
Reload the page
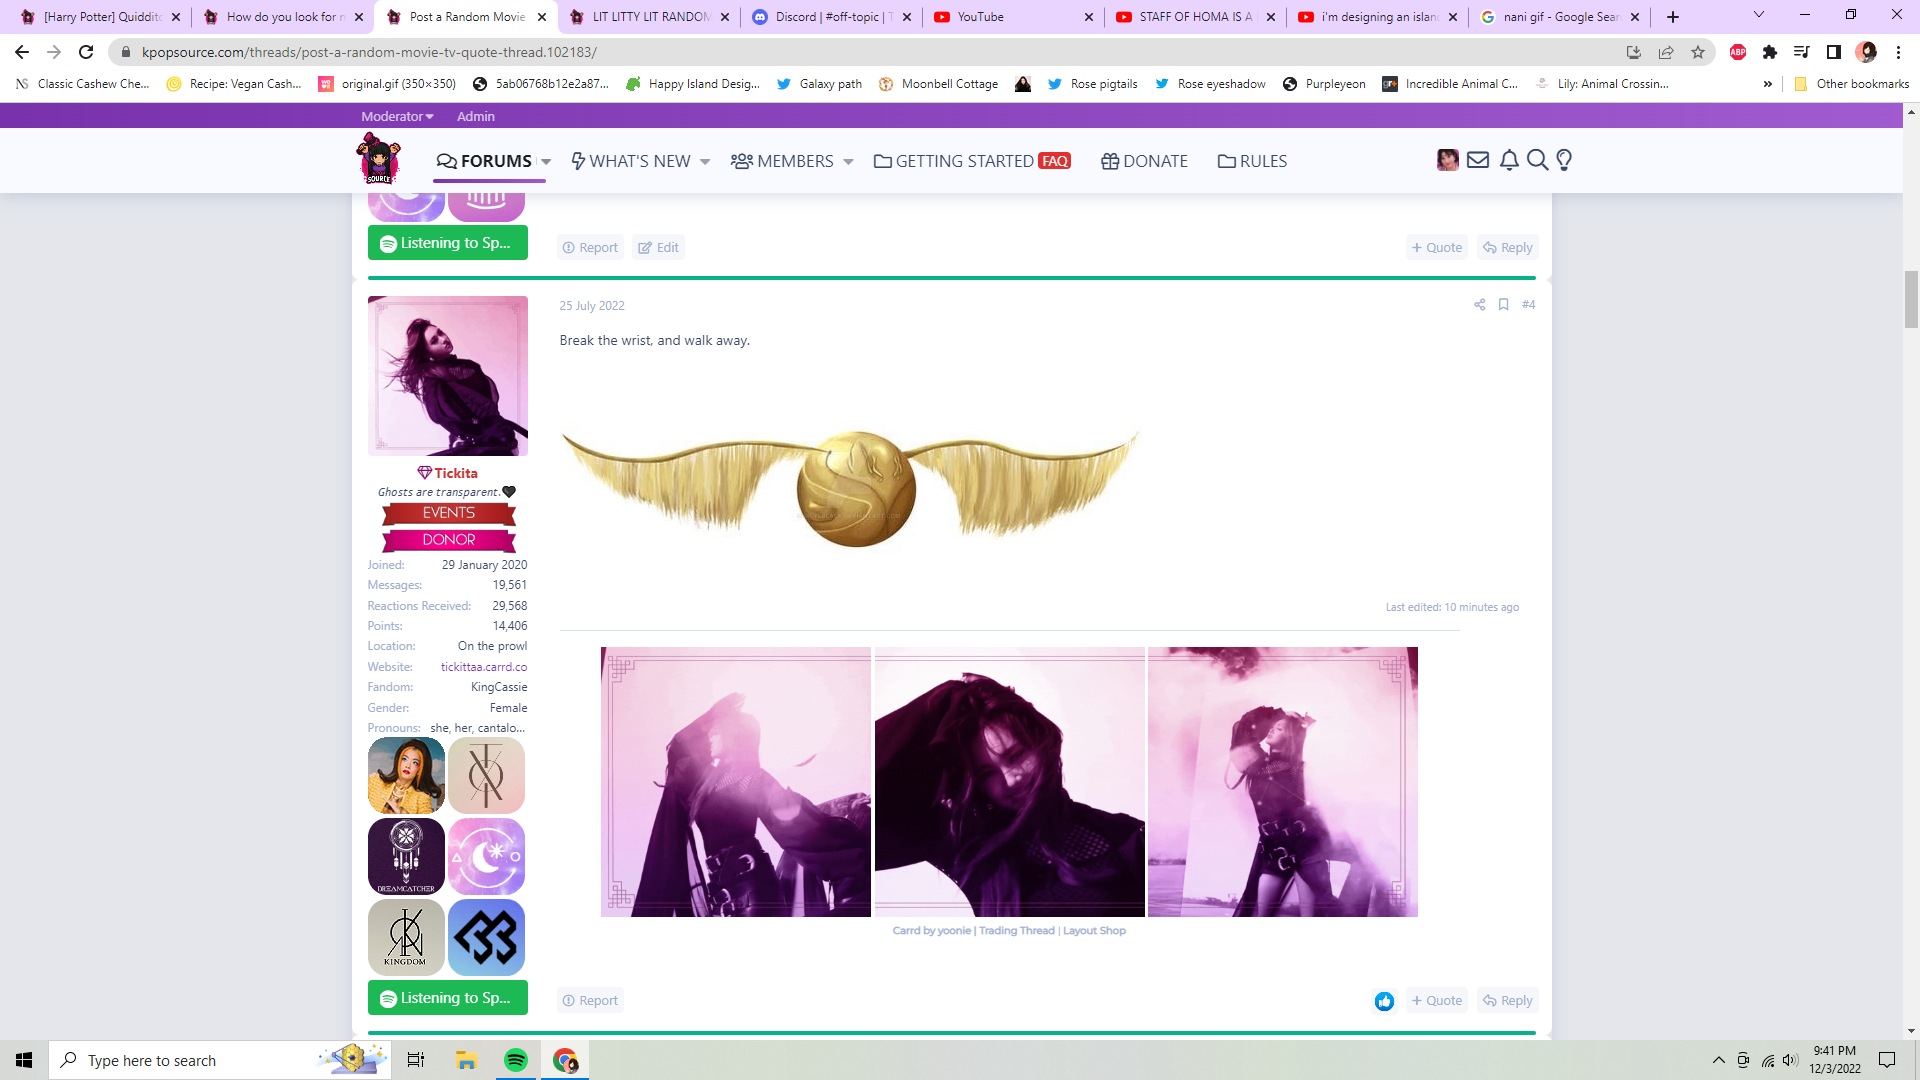click(86, 52)
